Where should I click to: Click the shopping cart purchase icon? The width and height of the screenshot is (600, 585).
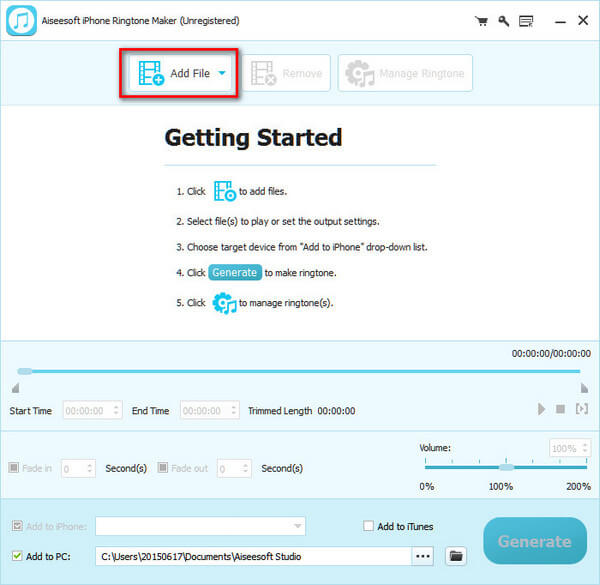pos(481,20)
